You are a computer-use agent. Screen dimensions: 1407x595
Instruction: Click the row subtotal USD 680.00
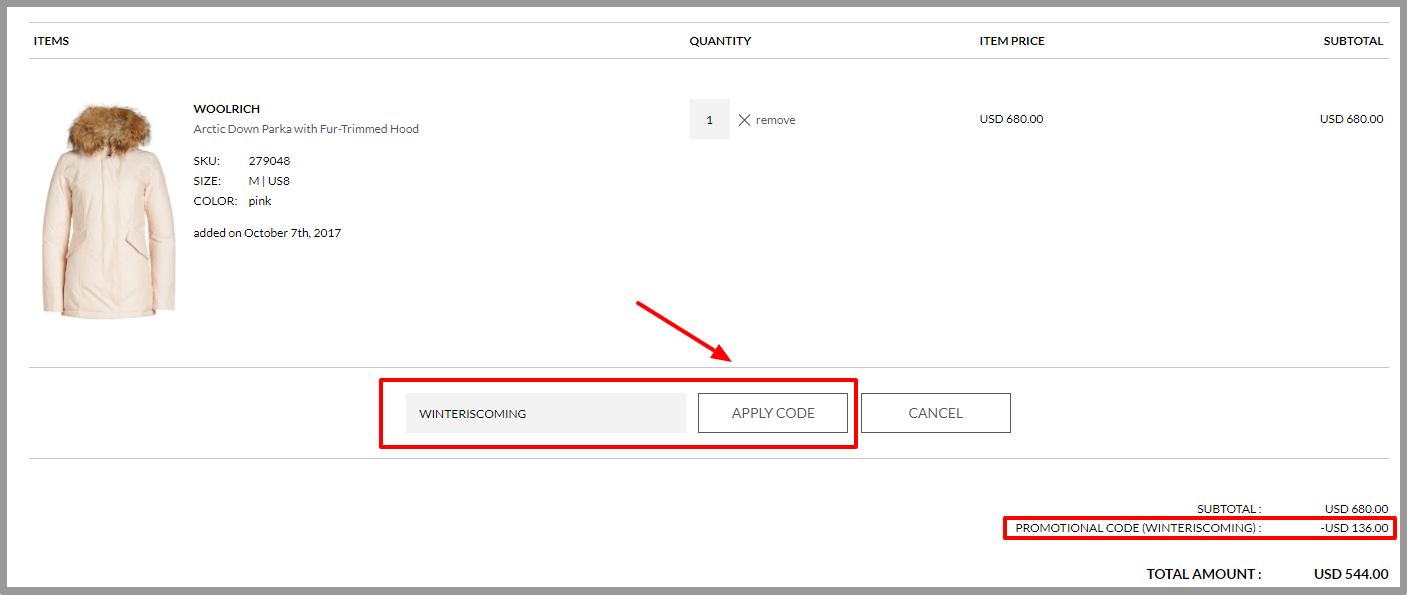[1352, 119]
